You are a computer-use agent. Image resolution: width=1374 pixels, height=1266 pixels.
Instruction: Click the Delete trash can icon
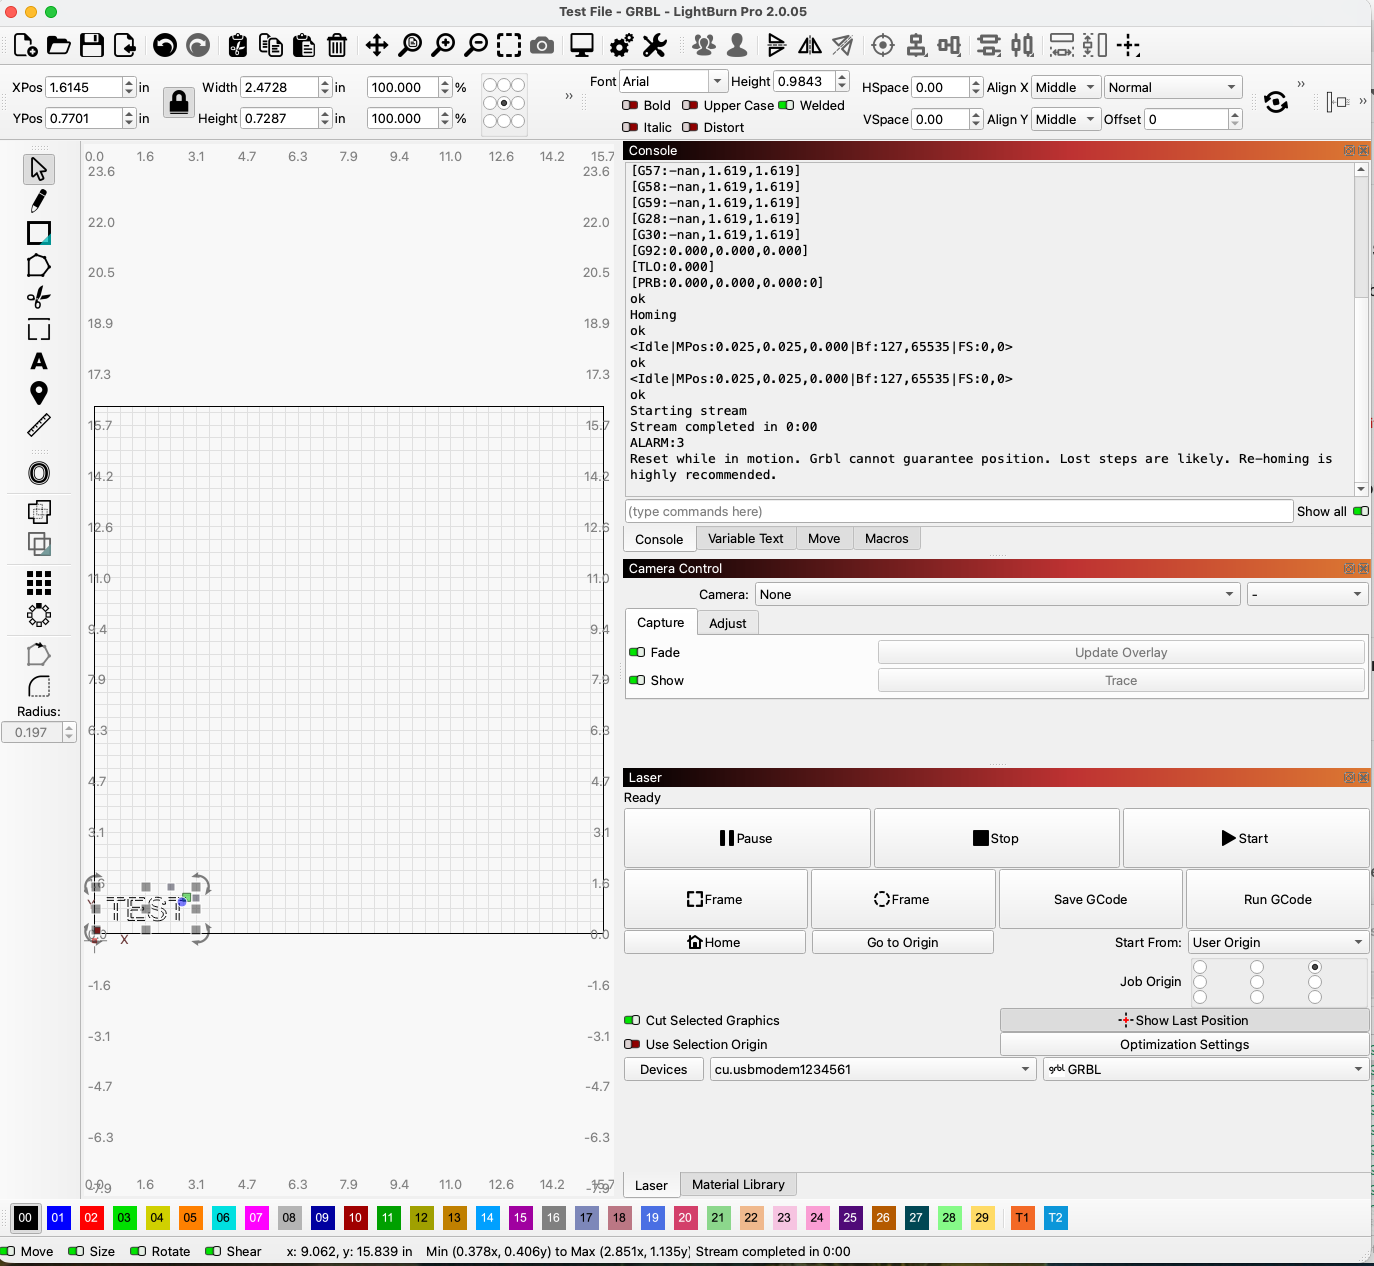[x=337, y=45]
